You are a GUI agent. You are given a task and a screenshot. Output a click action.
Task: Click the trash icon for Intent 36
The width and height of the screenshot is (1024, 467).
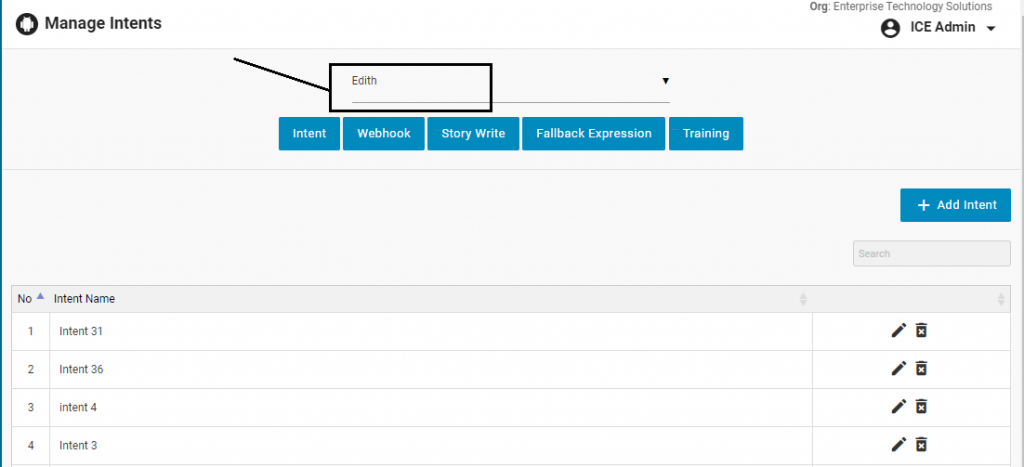(x=922, y=369)
